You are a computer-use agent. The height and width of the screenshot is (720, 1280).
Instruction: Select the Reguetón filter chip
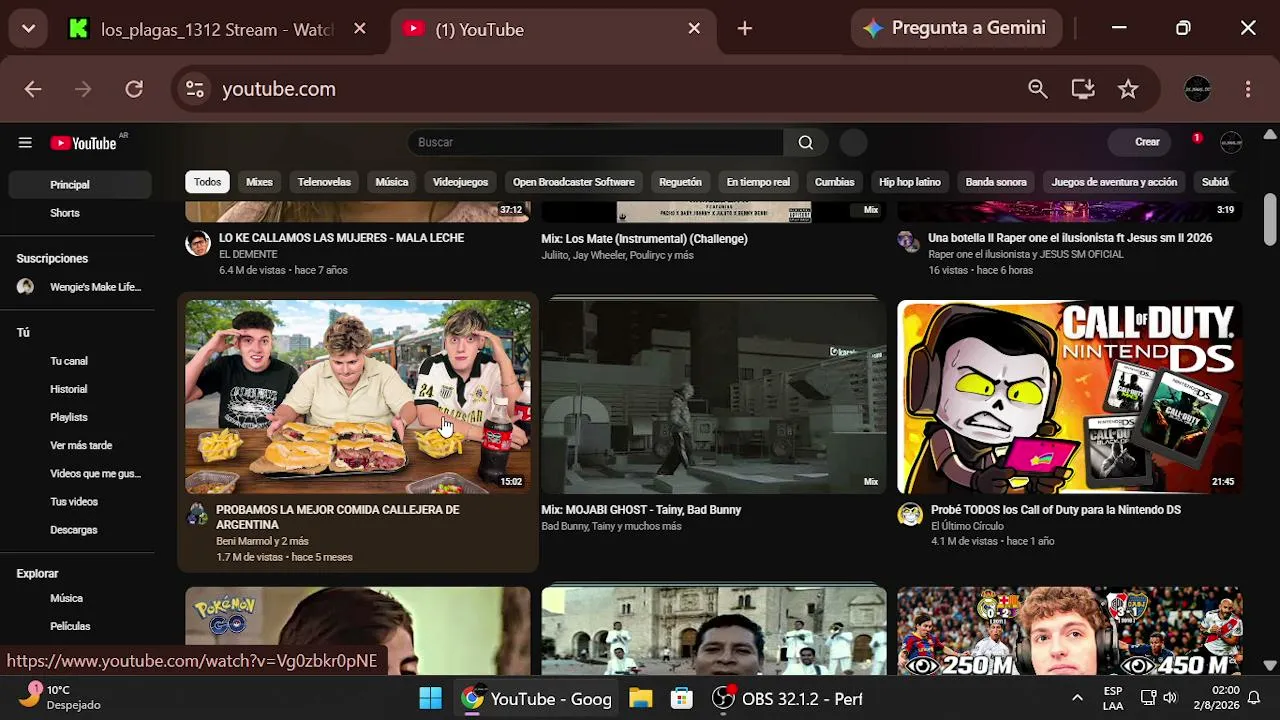[x=680, y=182]
